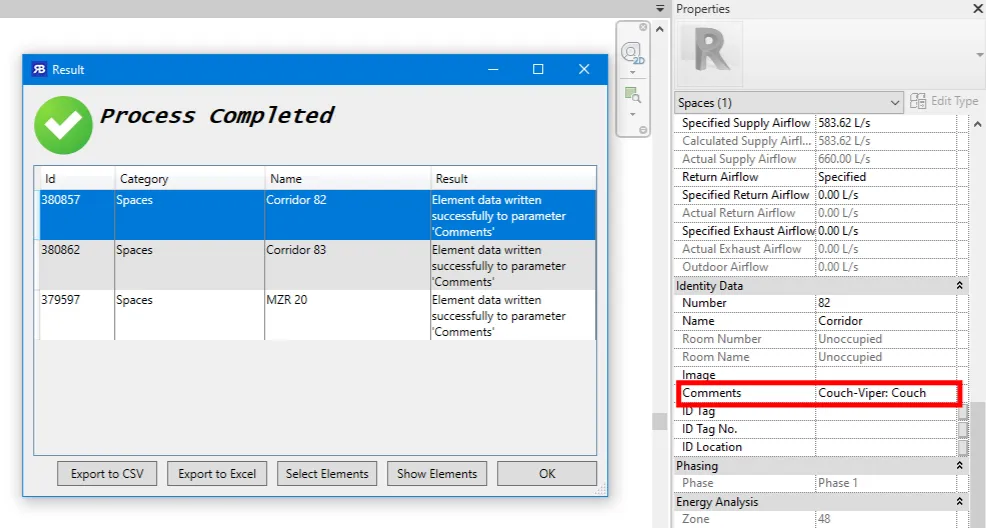986x528 pixels.
Task: Edit the Specified Exhaust Airflow value
Action: 885,231
